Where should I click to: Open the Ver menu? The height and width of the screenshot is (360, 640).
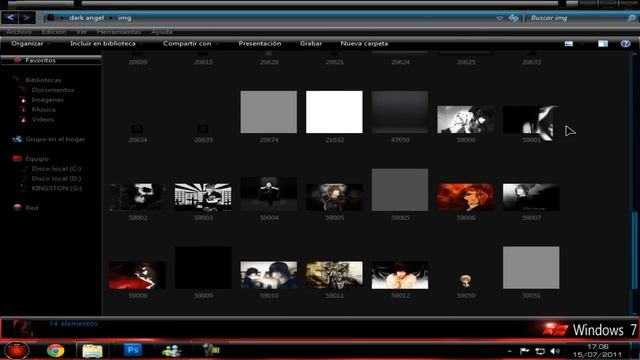(x=81, y=31)
